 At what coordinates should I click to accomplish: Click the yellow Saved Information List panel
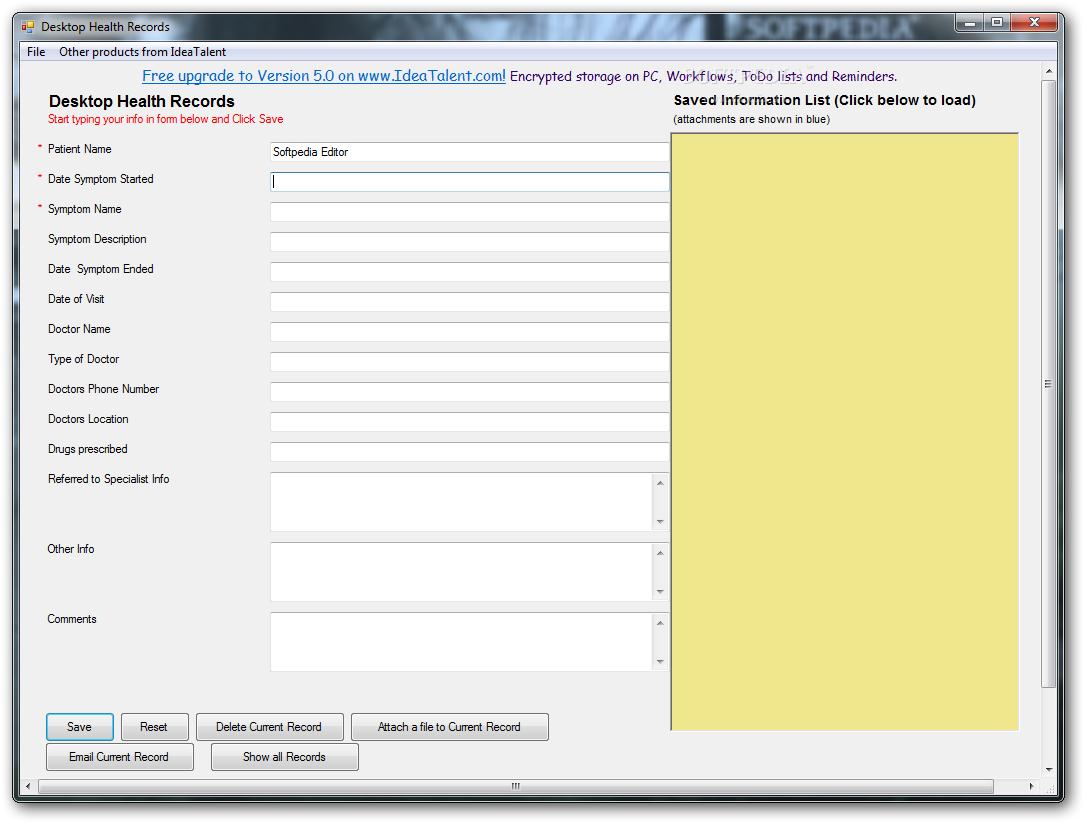(845, 431)
